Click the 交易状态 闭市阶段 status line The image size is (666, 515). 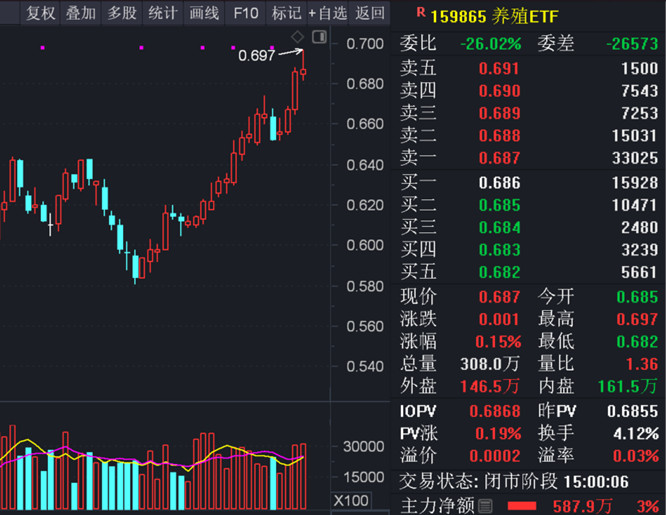[x=514, y=482]
